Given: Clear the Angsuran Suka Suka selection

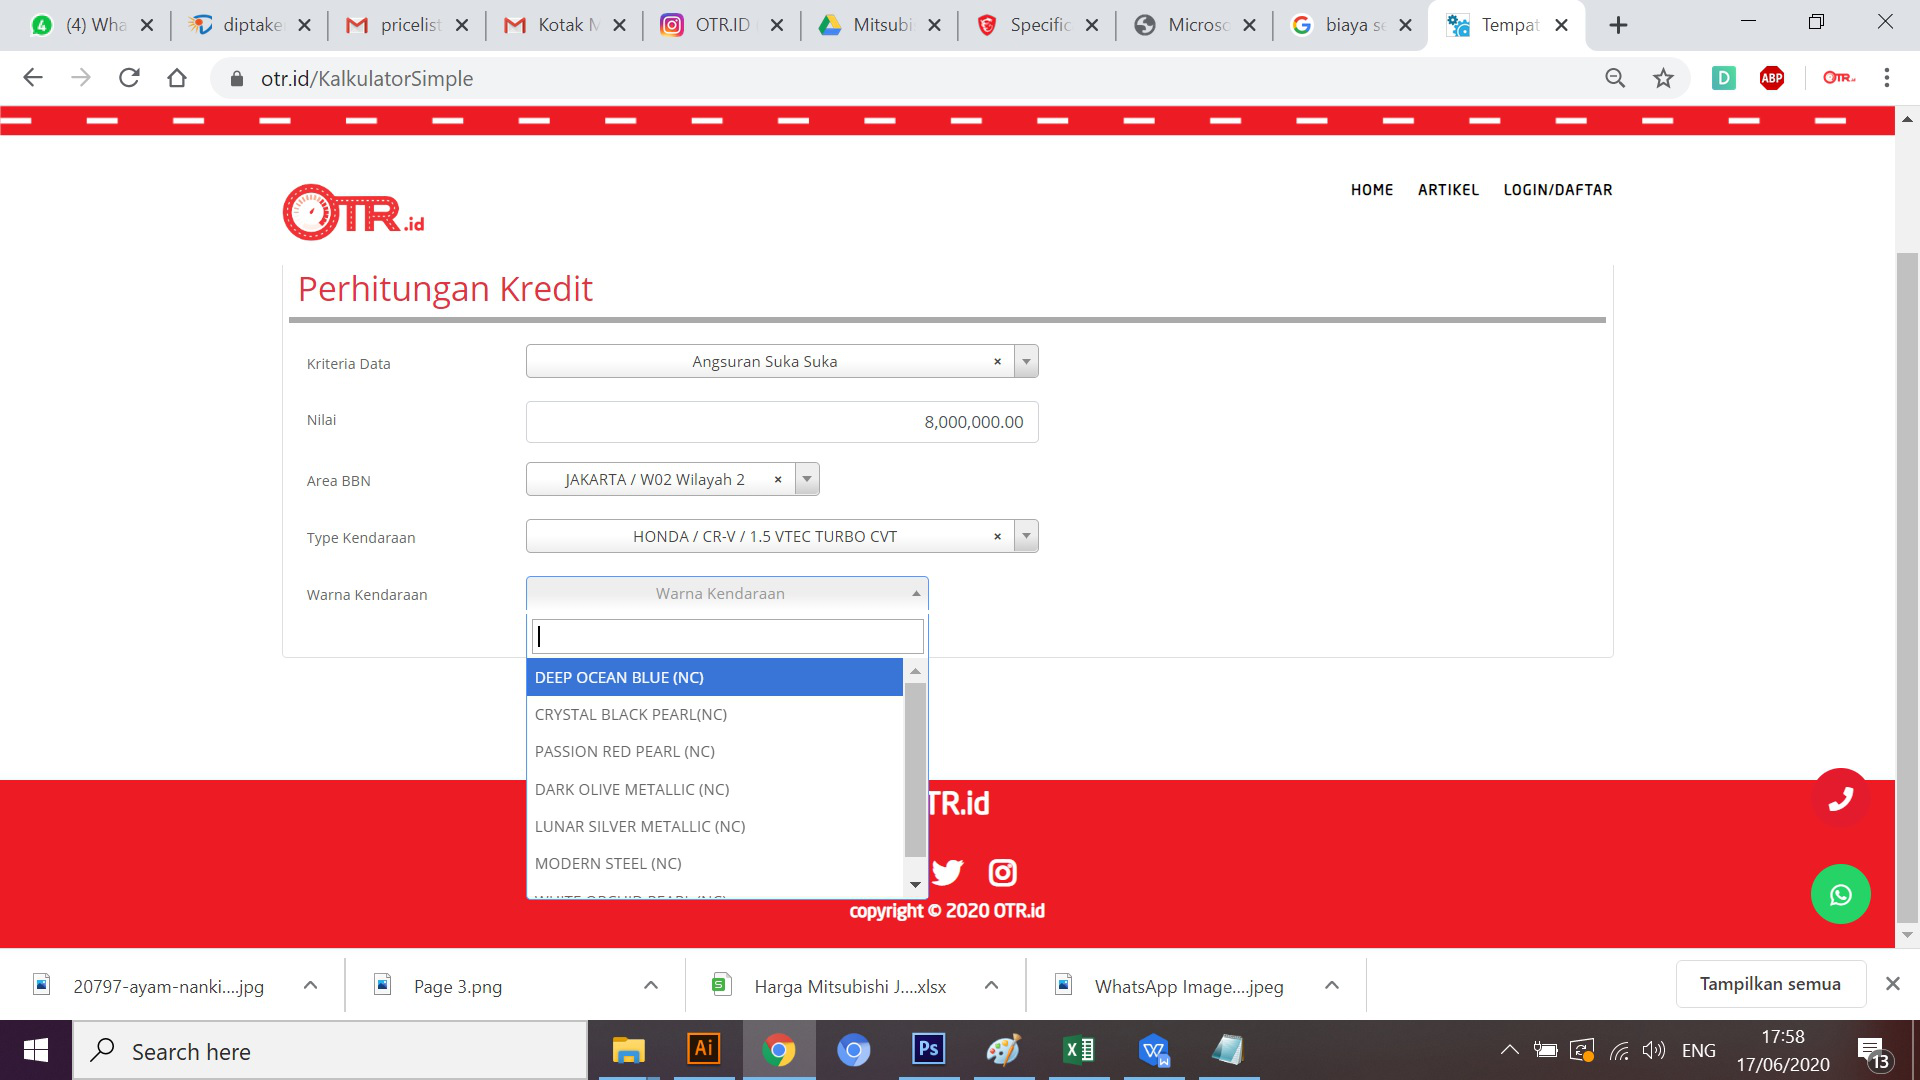Looking at the screenshot, I should coord(997,362).
